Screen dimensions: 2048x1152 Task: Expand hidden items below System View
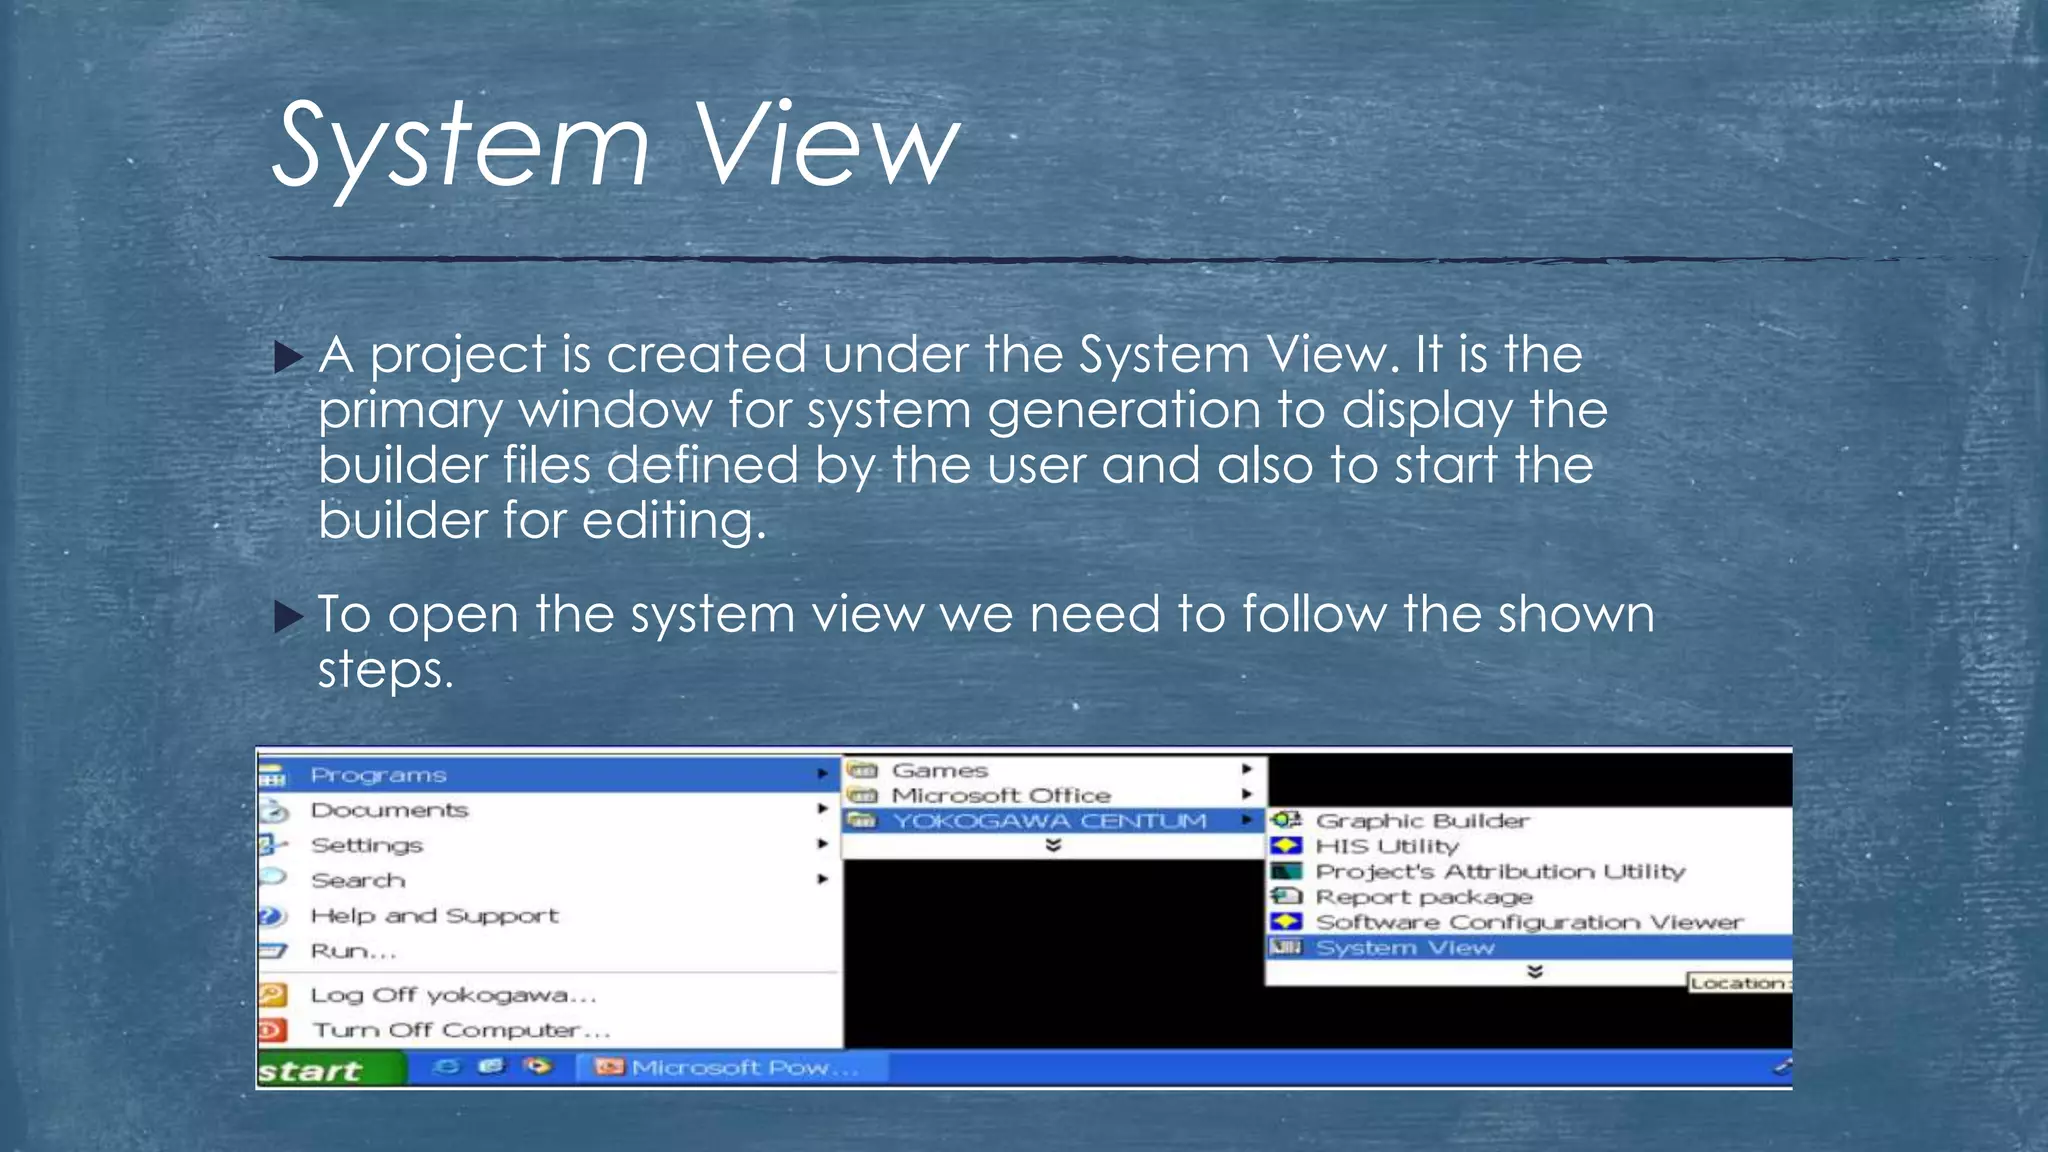coord(1535,971)
